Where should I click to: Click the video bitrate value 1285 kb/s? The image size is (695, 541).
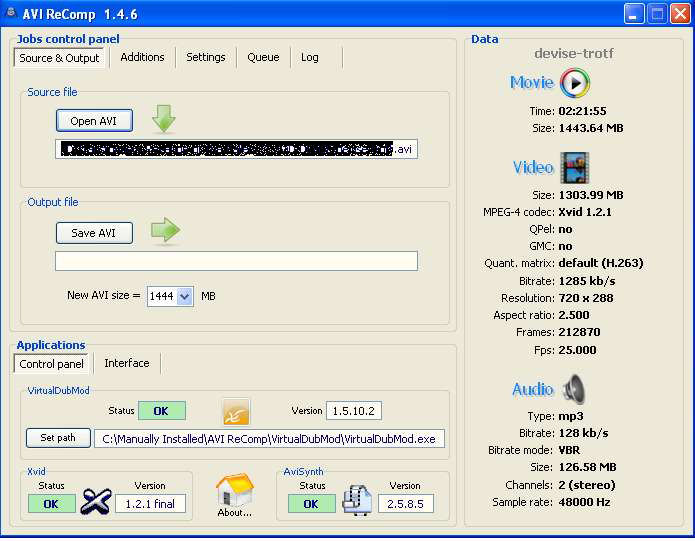[x=587, y=281]
